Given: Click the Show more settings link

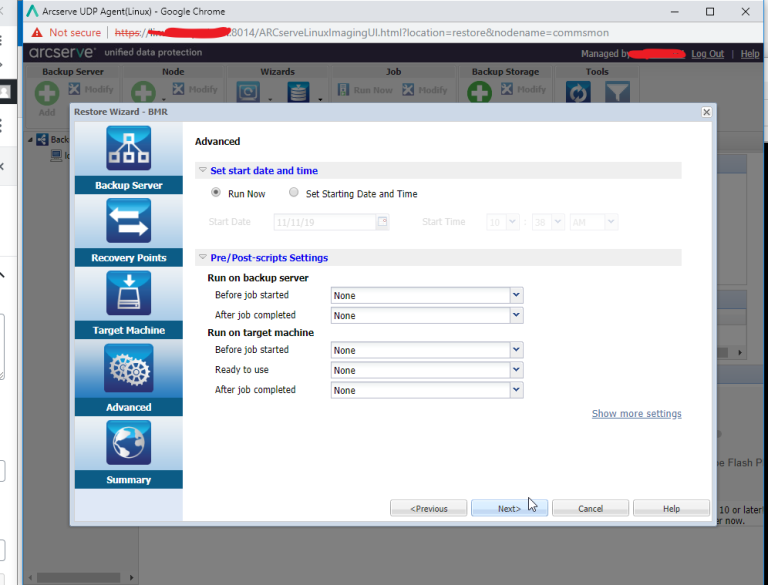Looking at the screenshot, I should [636, 414].
